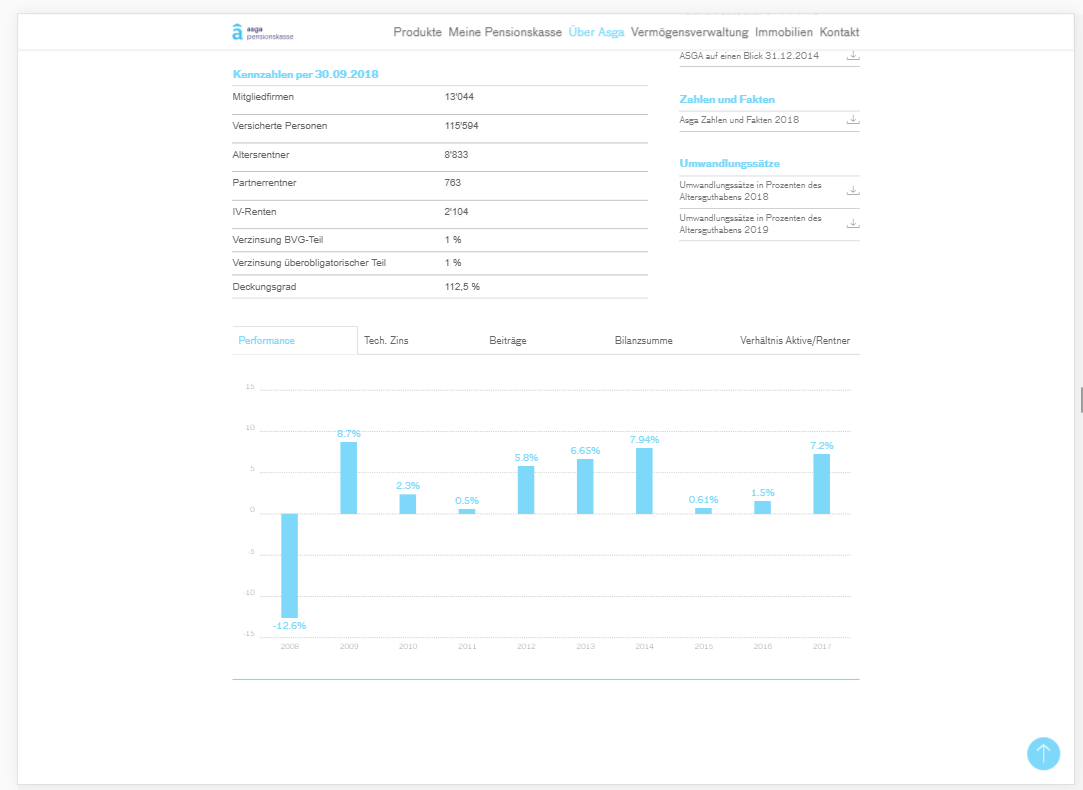Click the scroll-to-top arrow button
The width and height of the screenshot is (1083, 790).
coord(1043,753)
